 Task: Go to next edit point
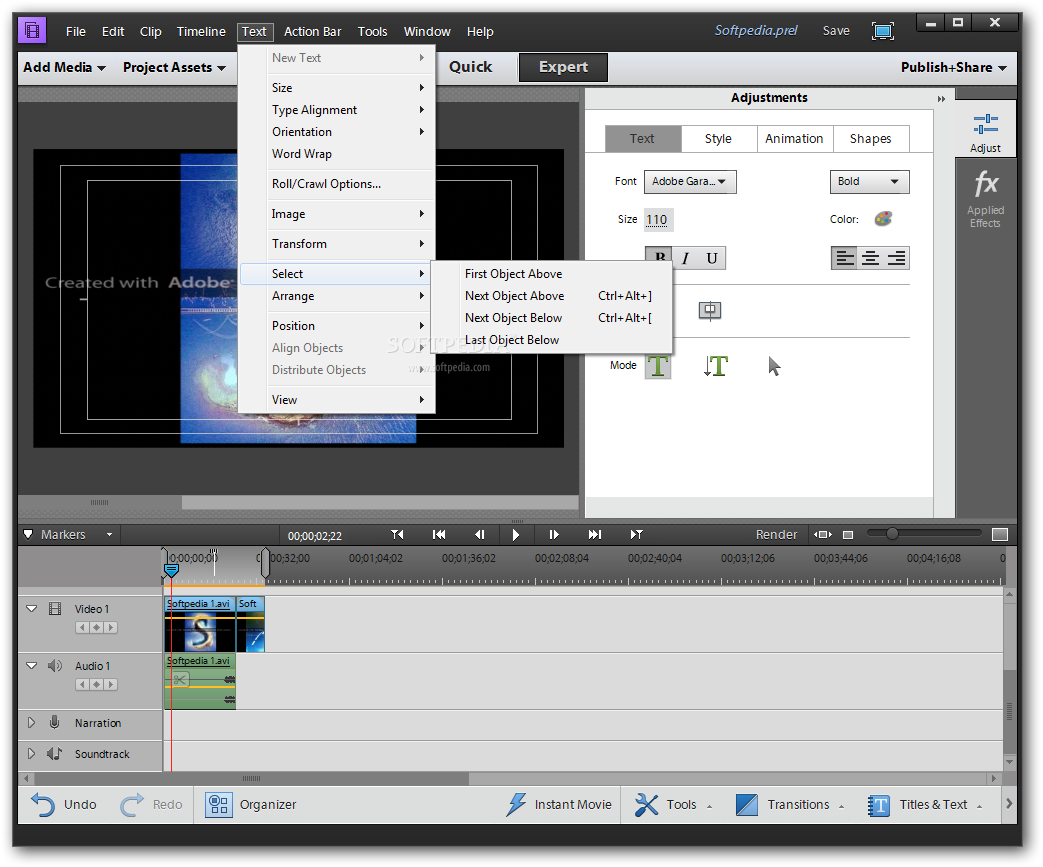coord(595,534)
